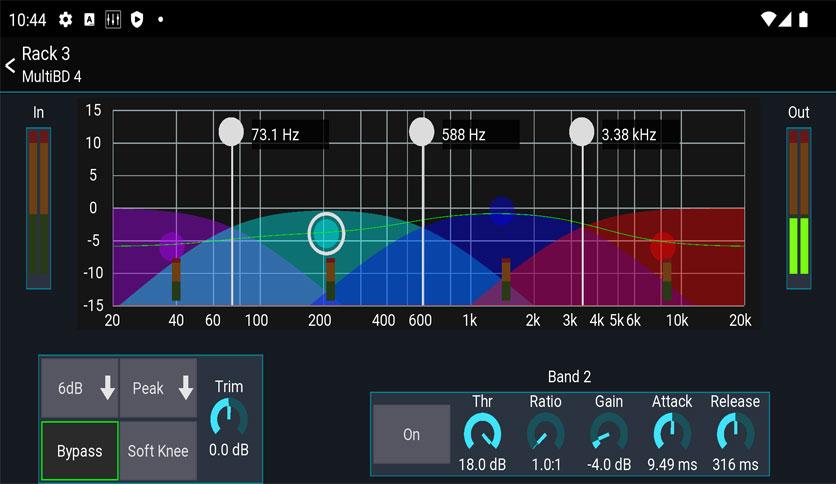
Task: Adjust the Thr threshold knob
Action: [x=483, y=432]
